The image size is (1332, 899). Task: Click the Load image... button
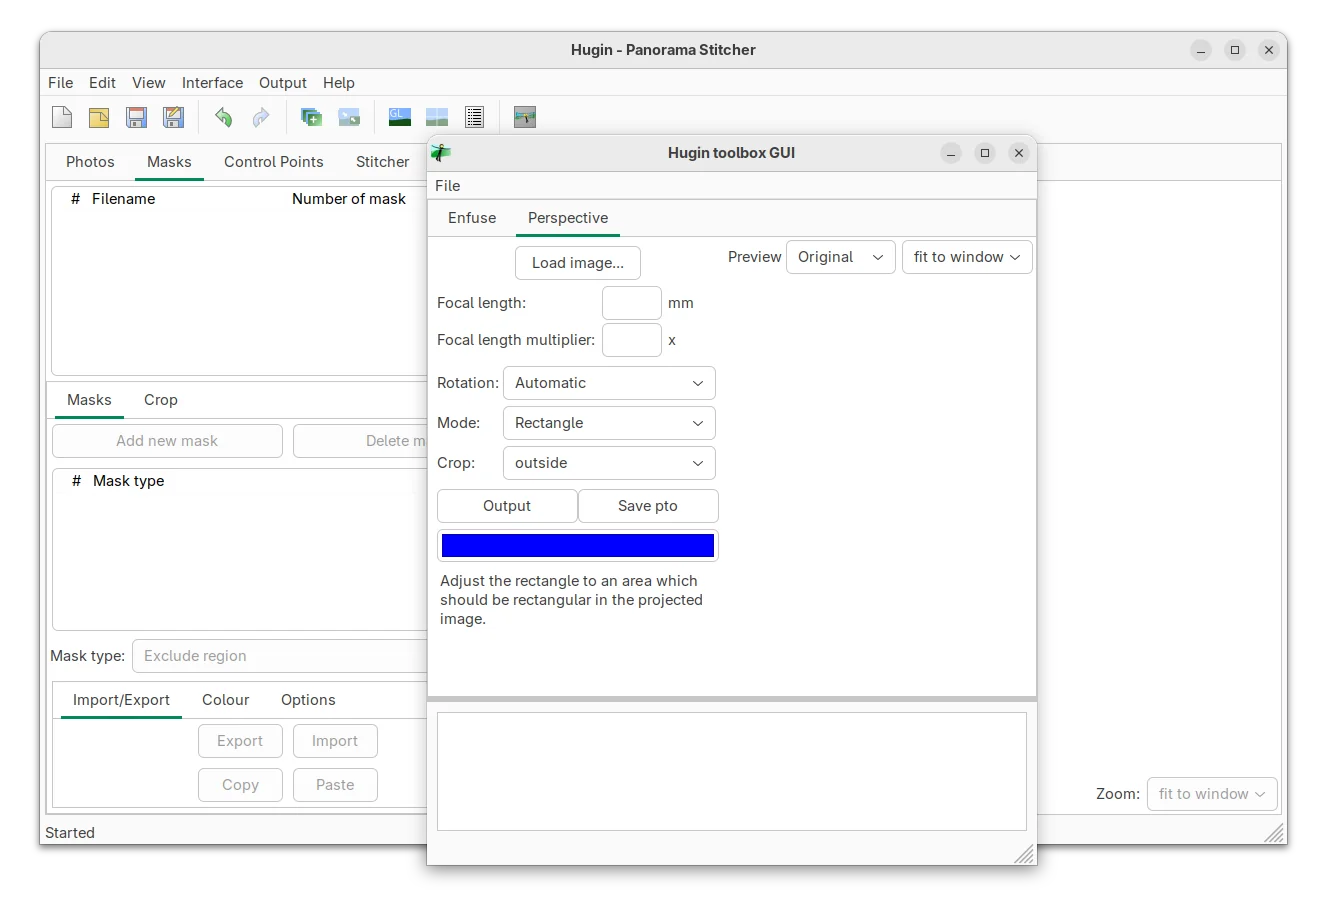(x=577, y=263)
